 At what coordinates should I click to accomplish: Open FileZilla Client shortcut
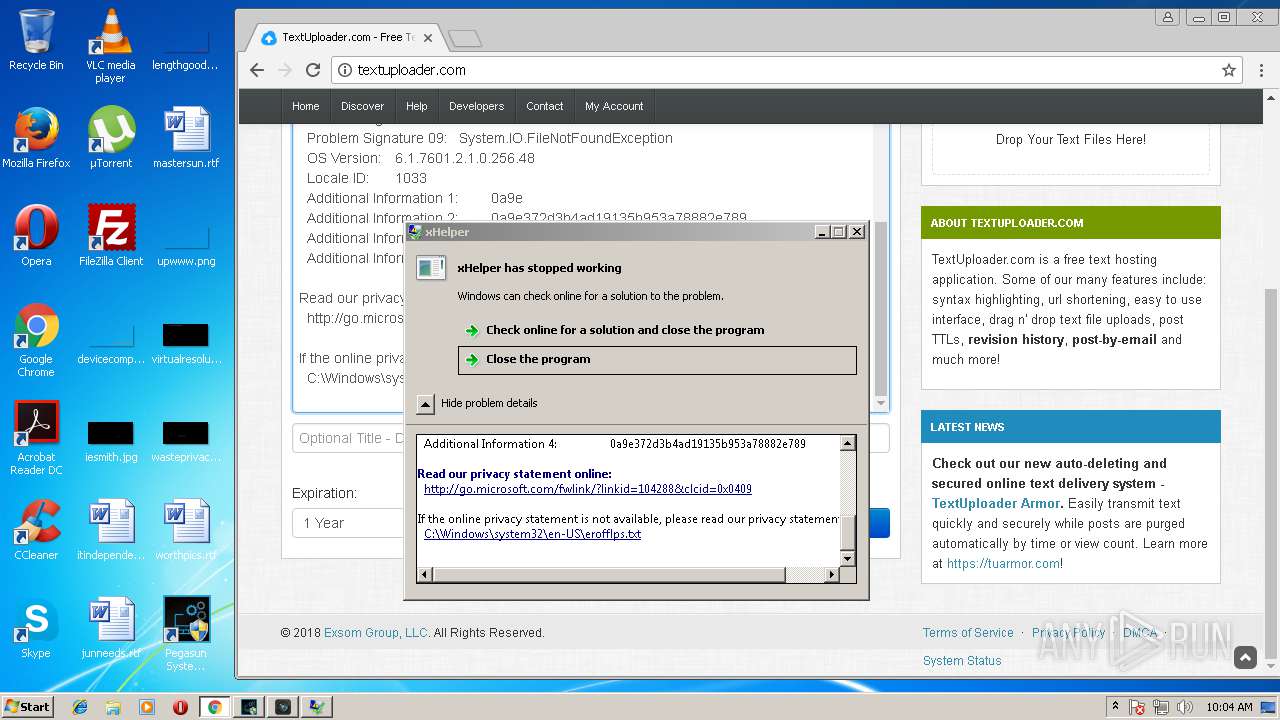click(x=111, y=236)
